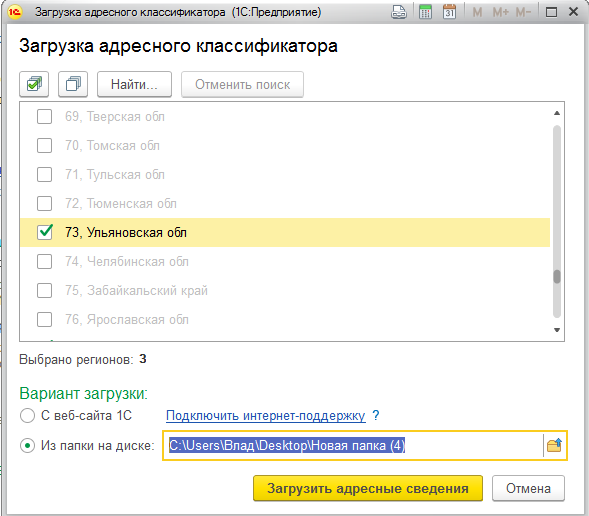Check the 69, Тверская обл checkbox

(x=44, y=116)
